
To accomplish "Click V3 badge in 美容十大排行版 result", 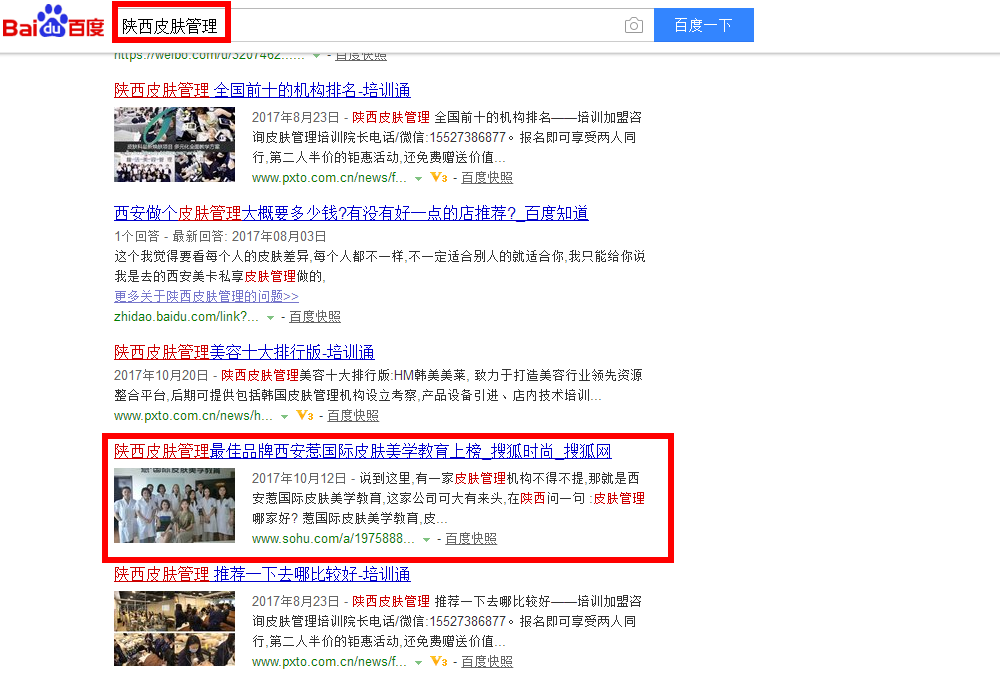I will coord(305,415).
